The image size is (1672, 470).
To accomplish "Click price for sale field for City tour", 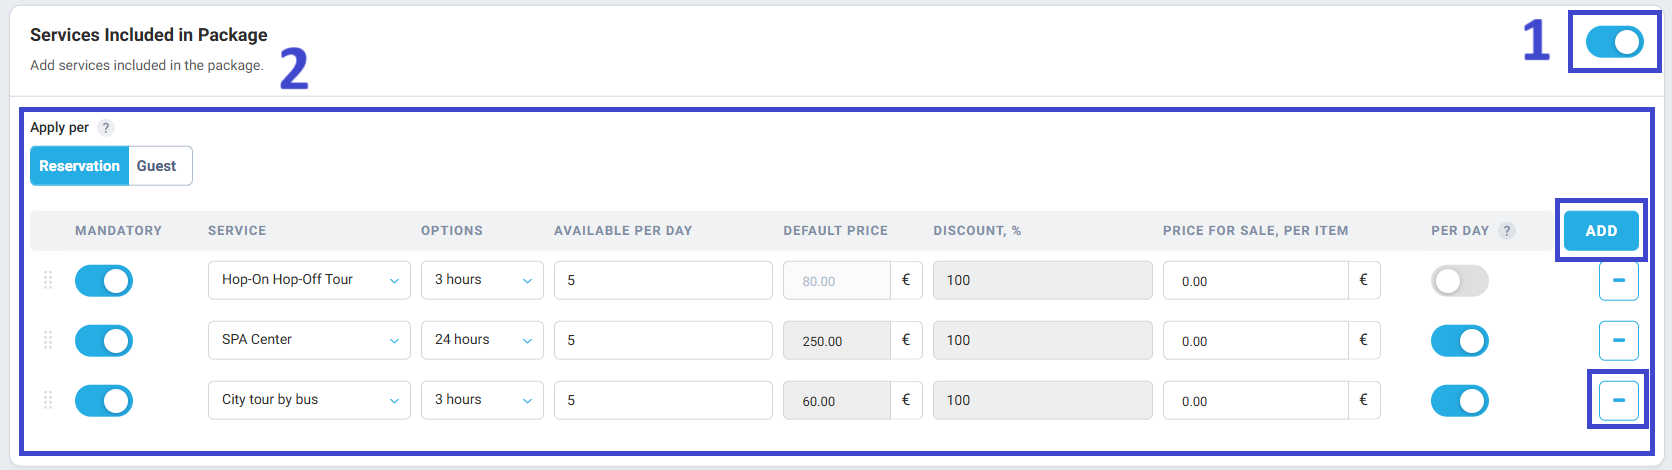I will pyautogui.click(x=1256, y=400).
